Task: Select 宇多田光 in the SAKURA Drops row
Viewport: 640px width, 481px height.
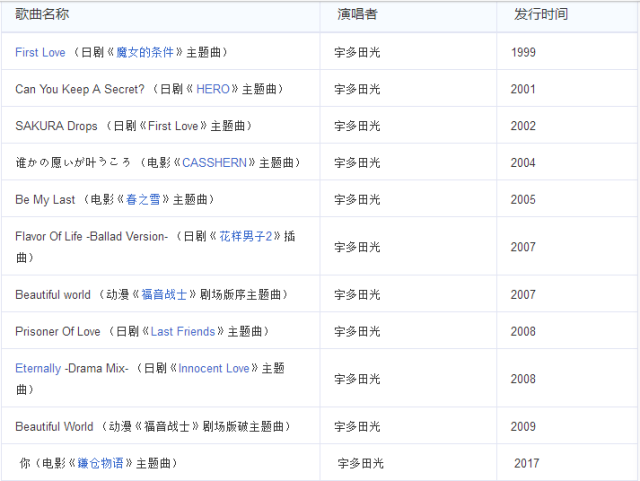Action: point(357,126)
